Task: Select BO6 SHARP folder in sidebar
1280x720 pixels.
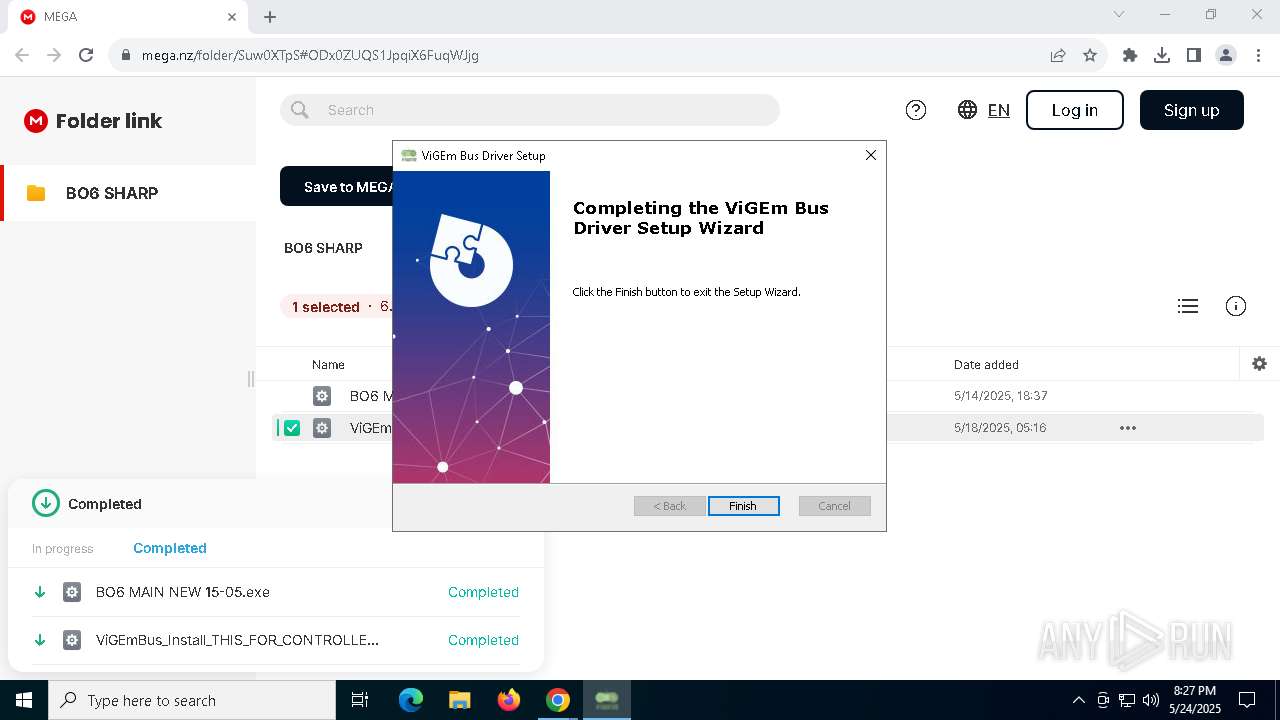Action: 128,193
